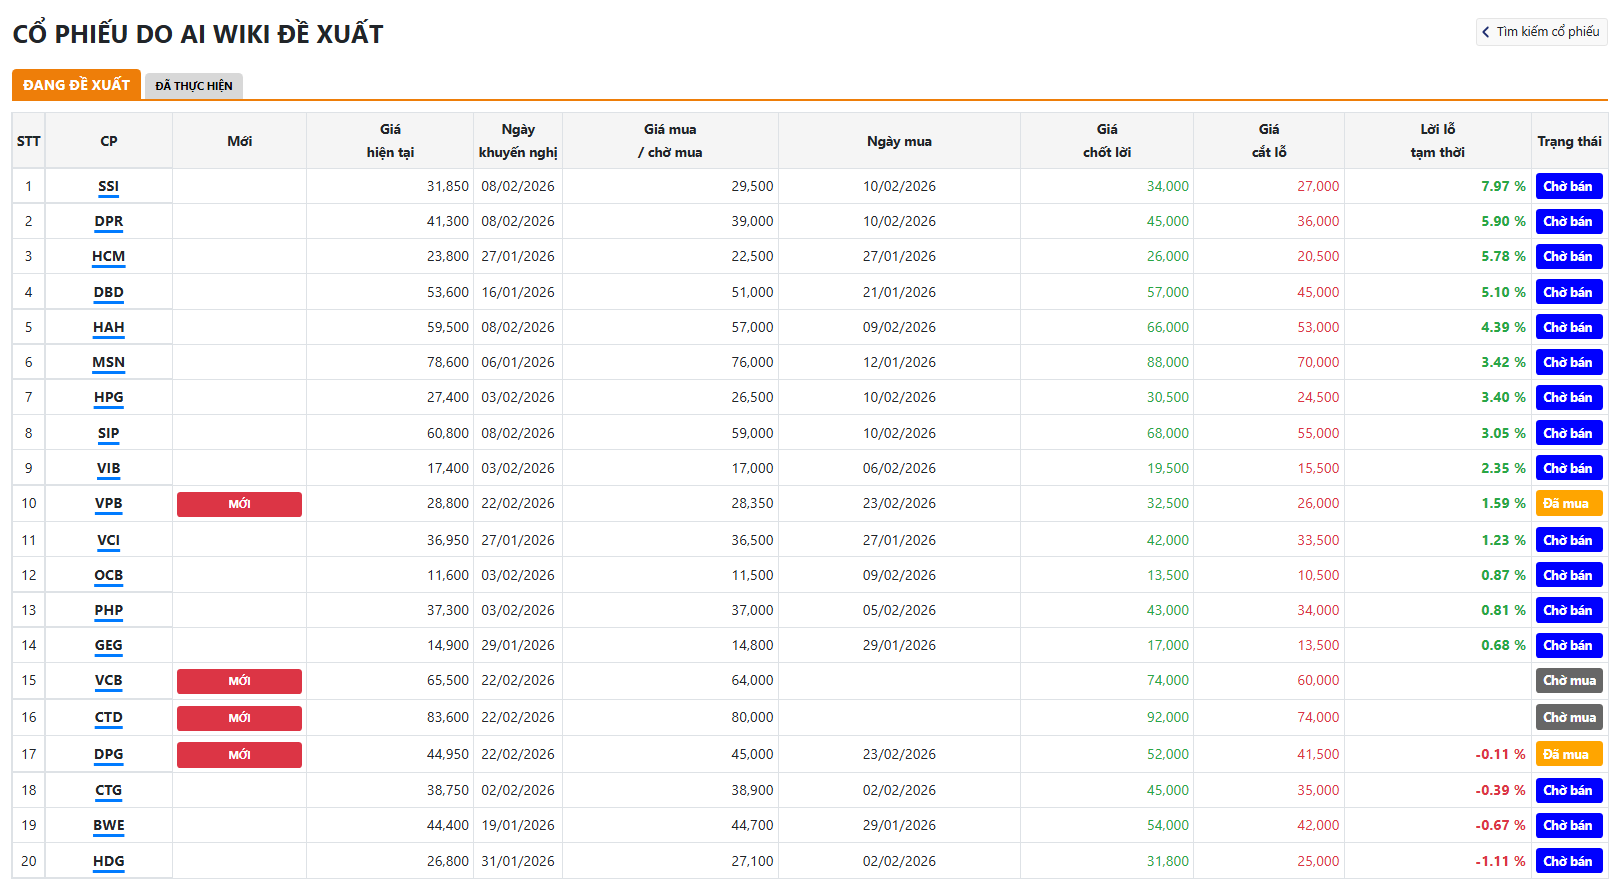
Task: Click the Lời lỗ tạm thời column header
Action: (1437, 141)
